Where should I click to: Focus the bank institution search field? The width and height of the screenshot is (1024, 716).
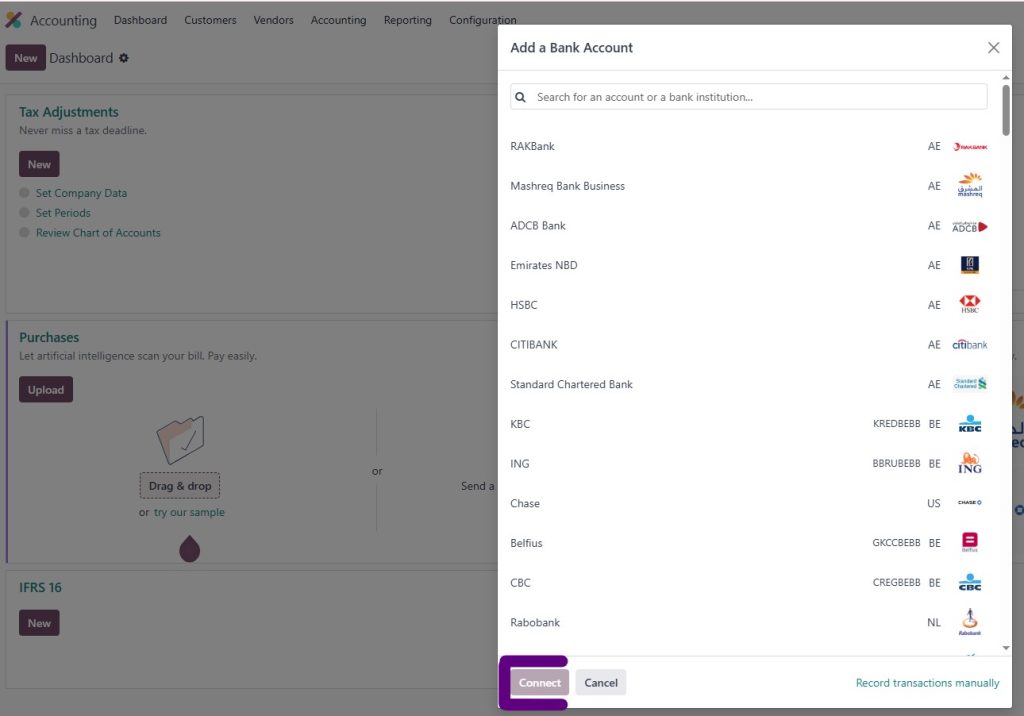(x=748, y=97)
